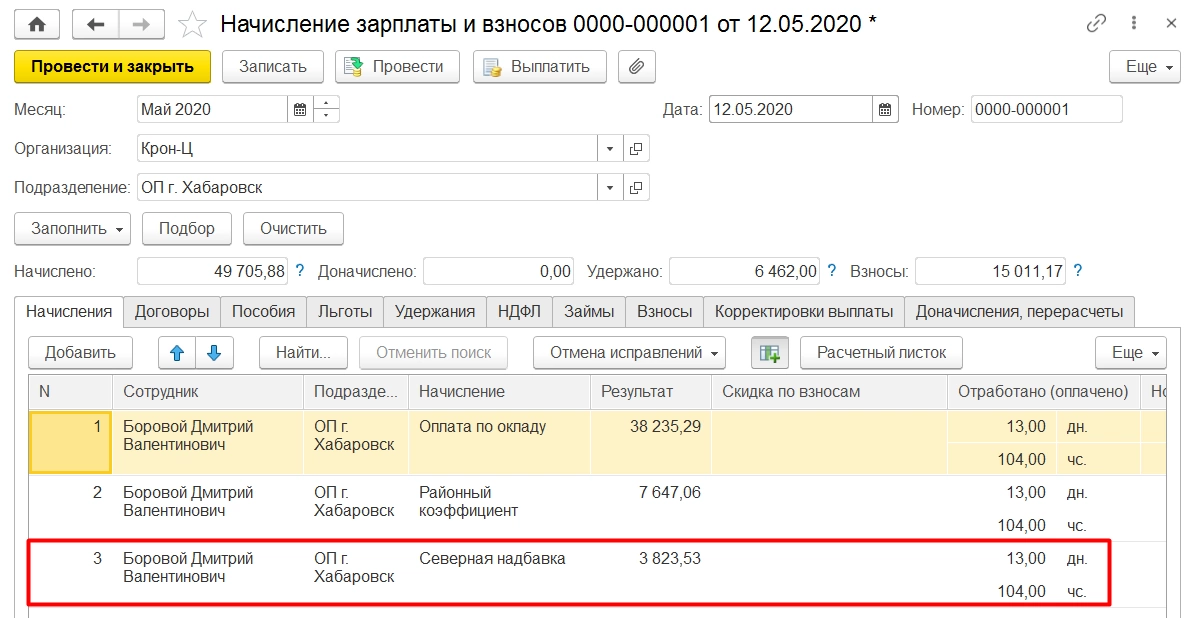The width and height of the screenshot is (1200, 618).
Task: Switch to the Займы tab
Action: [x=589, y=311]
